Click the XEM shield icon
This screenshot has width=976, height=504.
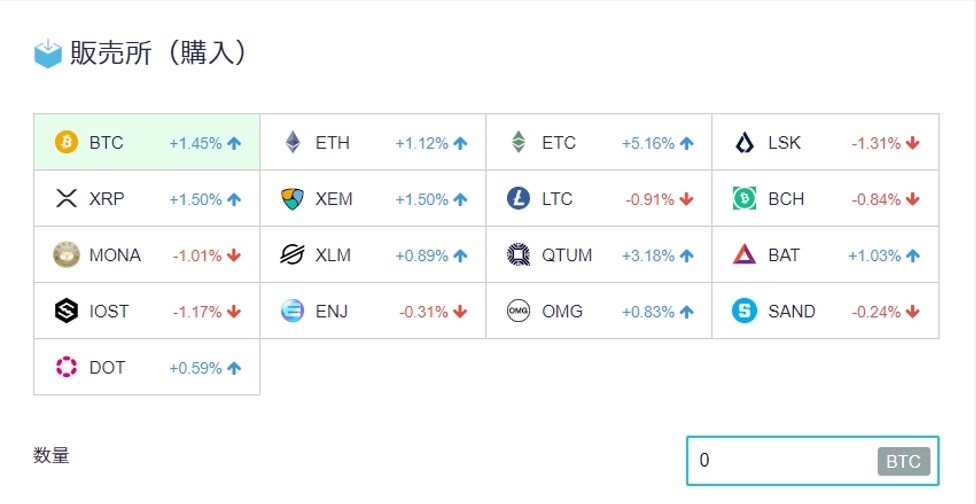pos(293,198)
